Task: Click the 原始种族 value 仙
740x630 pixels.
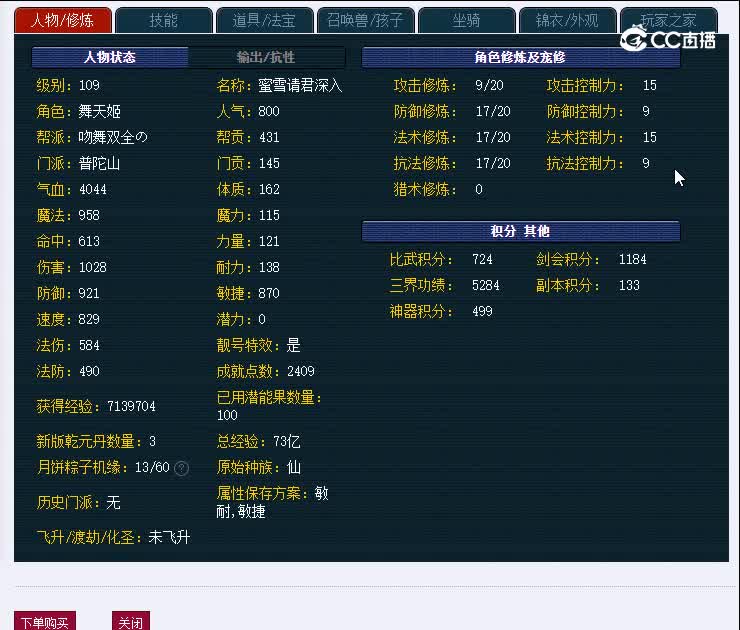Action: pos(294,468)
